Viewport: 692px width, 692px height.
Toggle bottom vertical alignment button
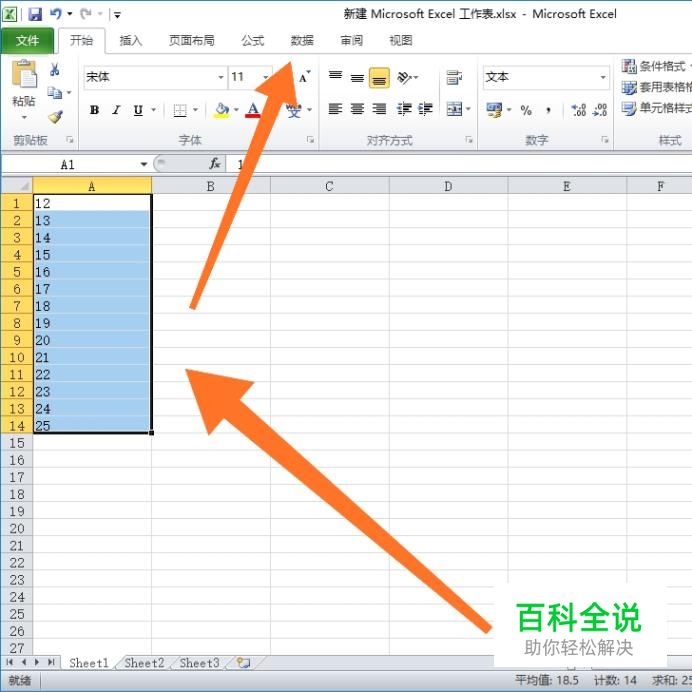click(379, 78)
